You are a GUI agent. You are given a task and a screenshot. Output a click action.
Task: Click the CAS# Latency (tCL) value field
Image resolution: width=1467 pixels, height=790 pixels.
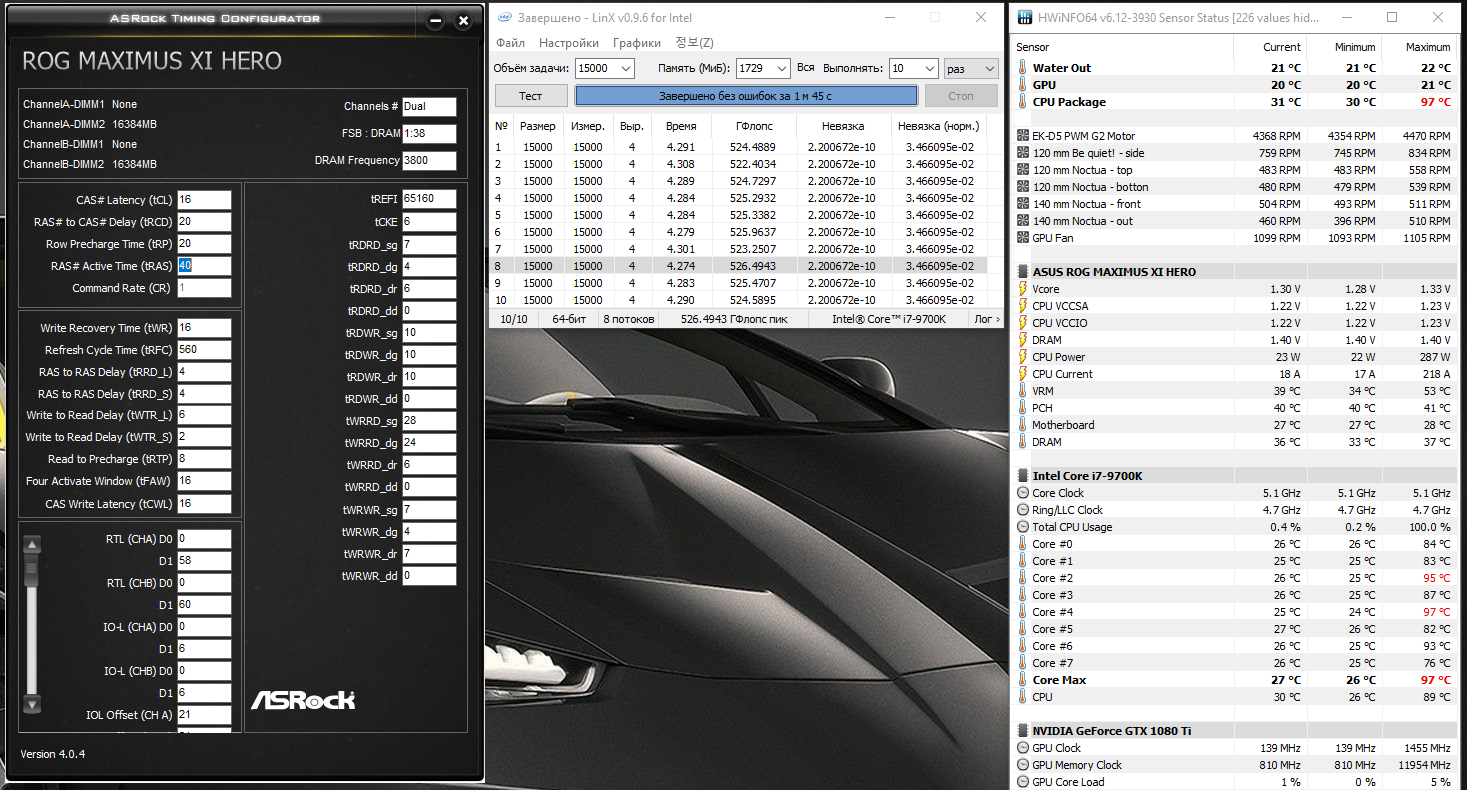pos(204,200)
